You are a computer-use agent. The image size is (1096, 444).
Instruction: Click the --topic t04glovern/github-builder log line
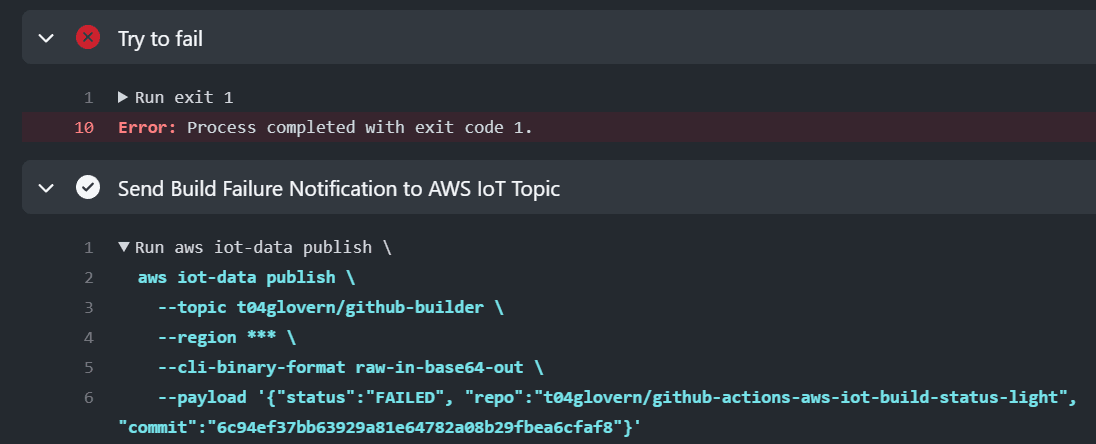[330, 307]
